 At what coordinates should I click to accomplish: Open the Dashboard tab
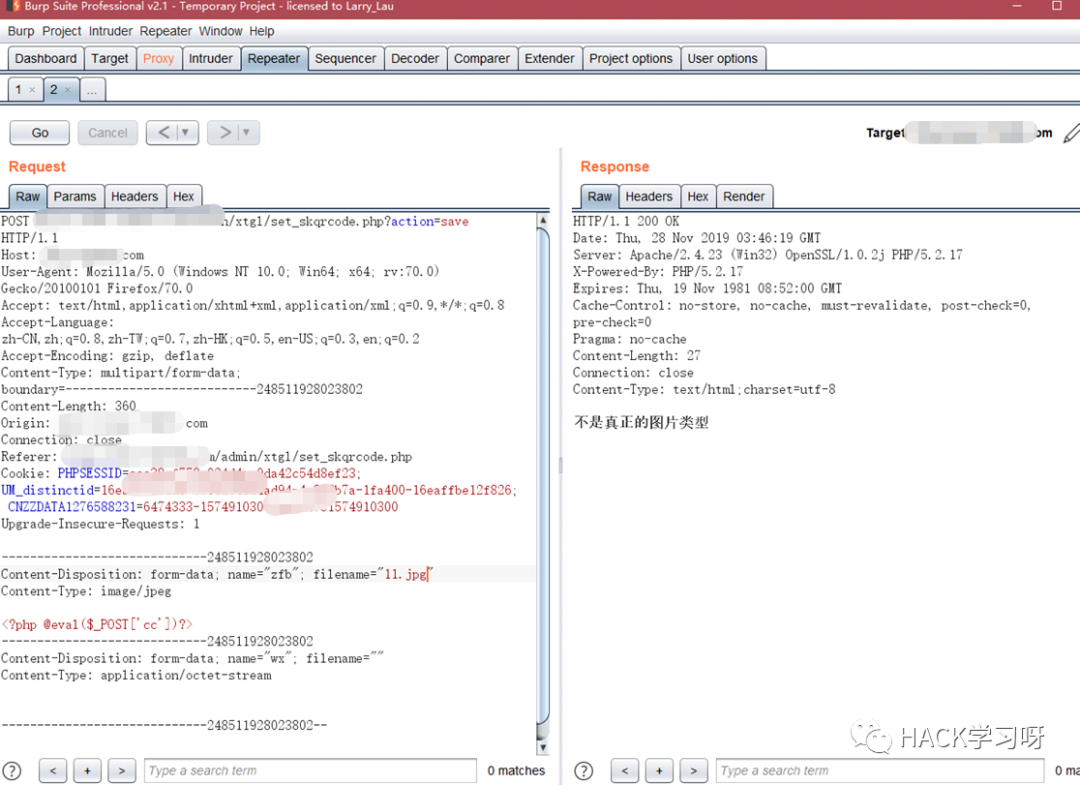pyautogui.click(x=45, y=59)
